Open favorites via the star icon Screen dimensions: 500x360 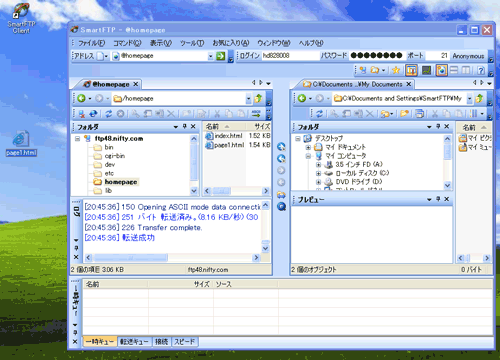pyautogui.click(x=396, y=70)
